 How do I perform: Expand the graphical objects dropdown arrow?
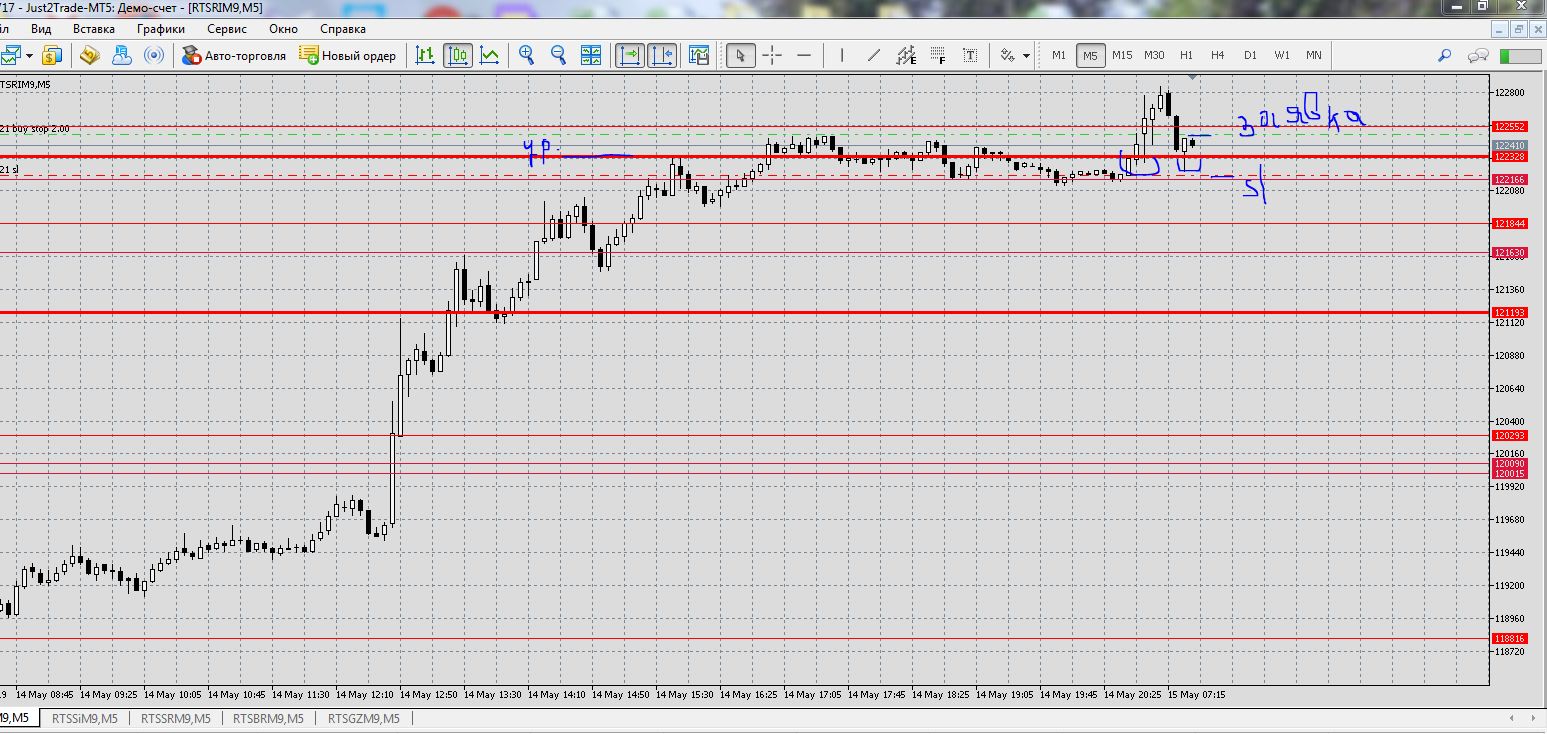tap(1027, 56)
